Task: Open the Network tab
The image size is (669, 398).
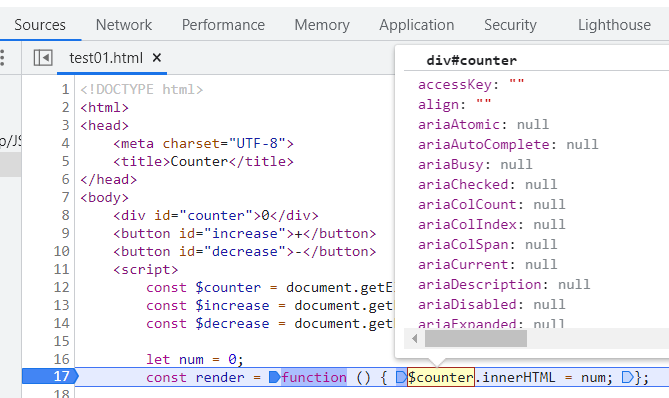Action: (x=124, y=25)
